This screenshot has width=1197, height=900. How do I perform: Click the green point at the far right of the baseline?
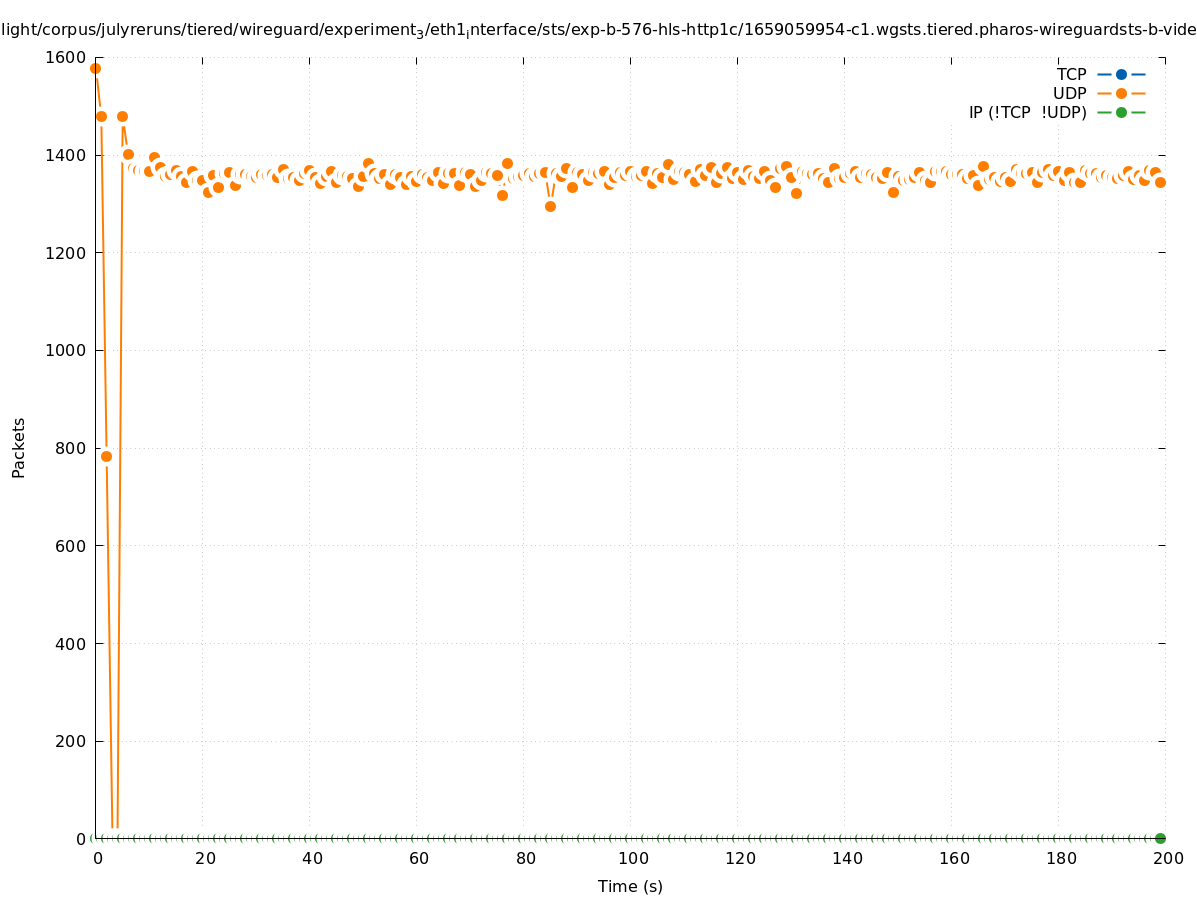pyautogui.click(x=1160, y=838)
